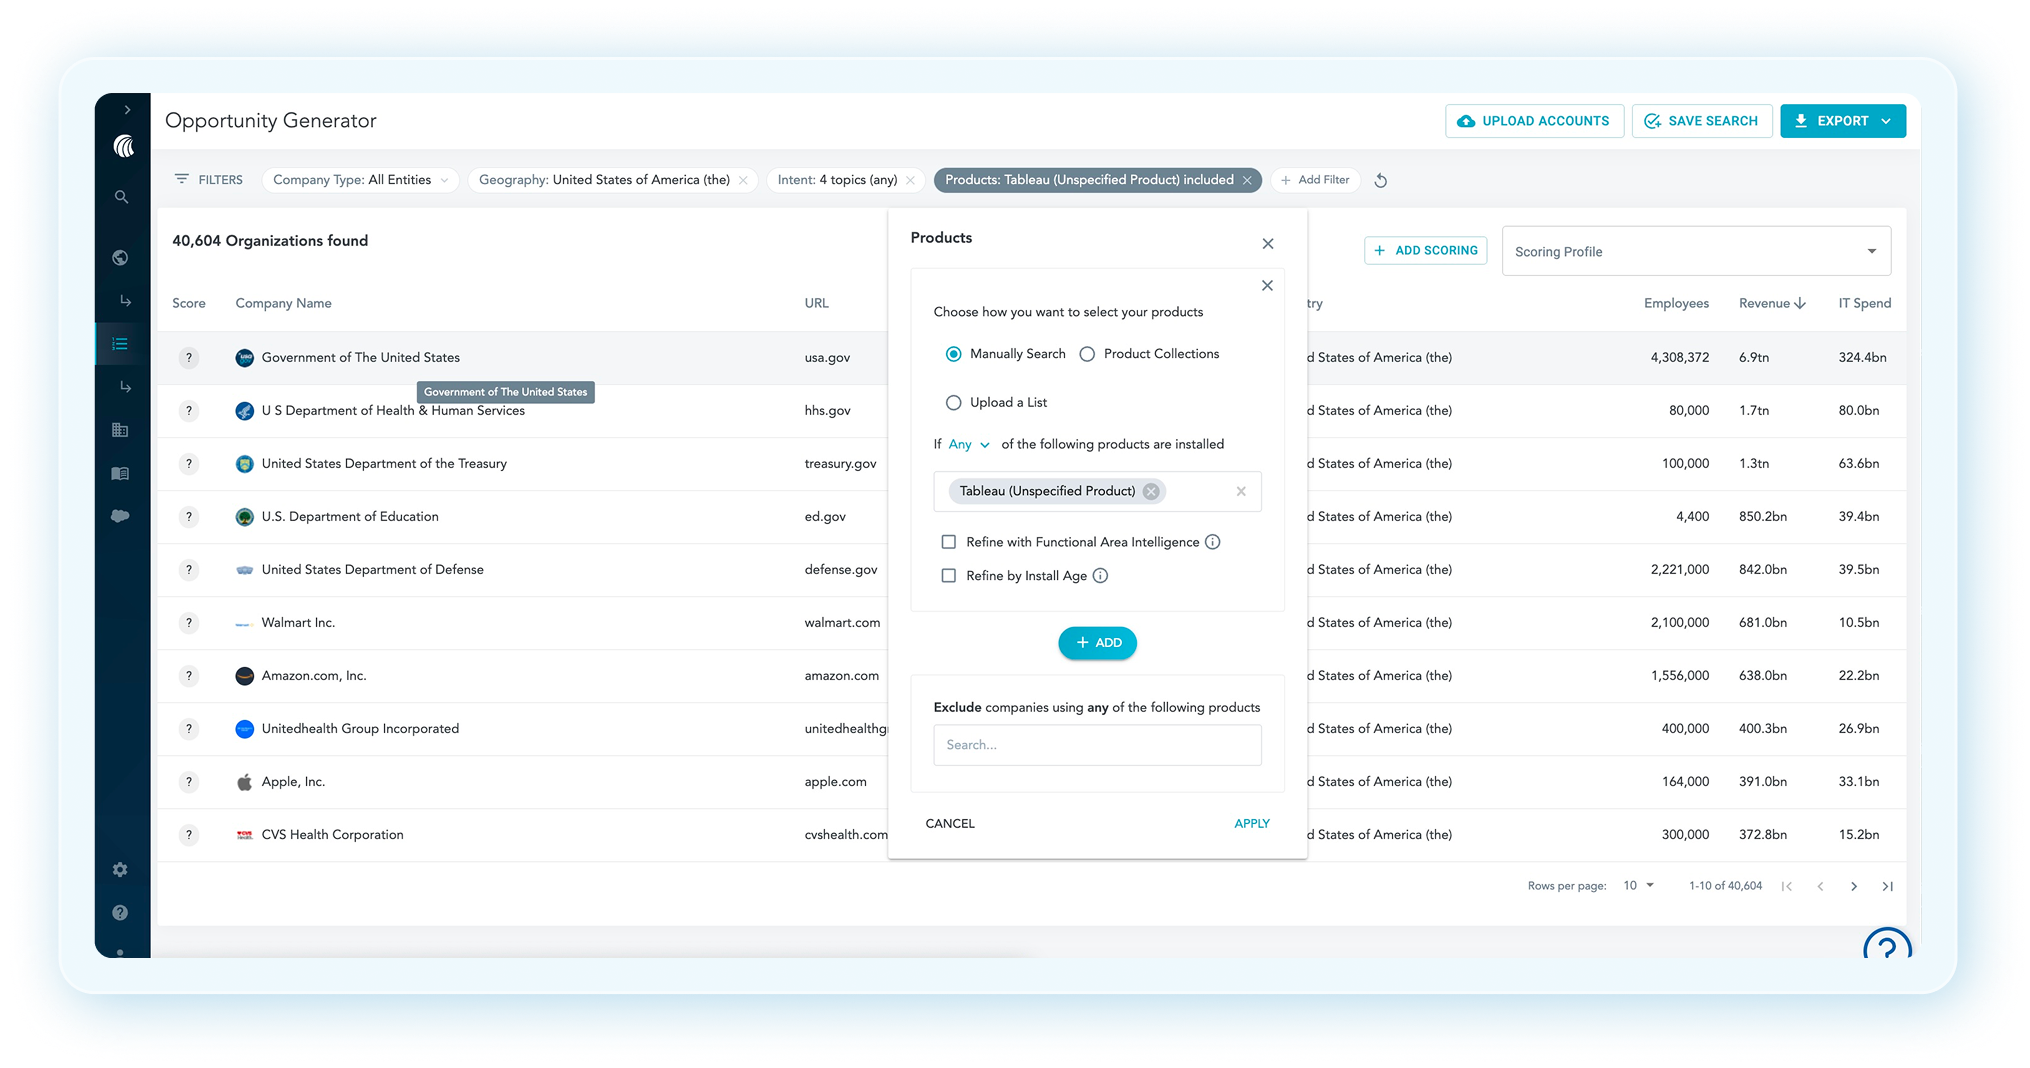2030x1068 pixels.
Task: Click the score question mark for Walmart Inc.
Action: coord(189,623)
